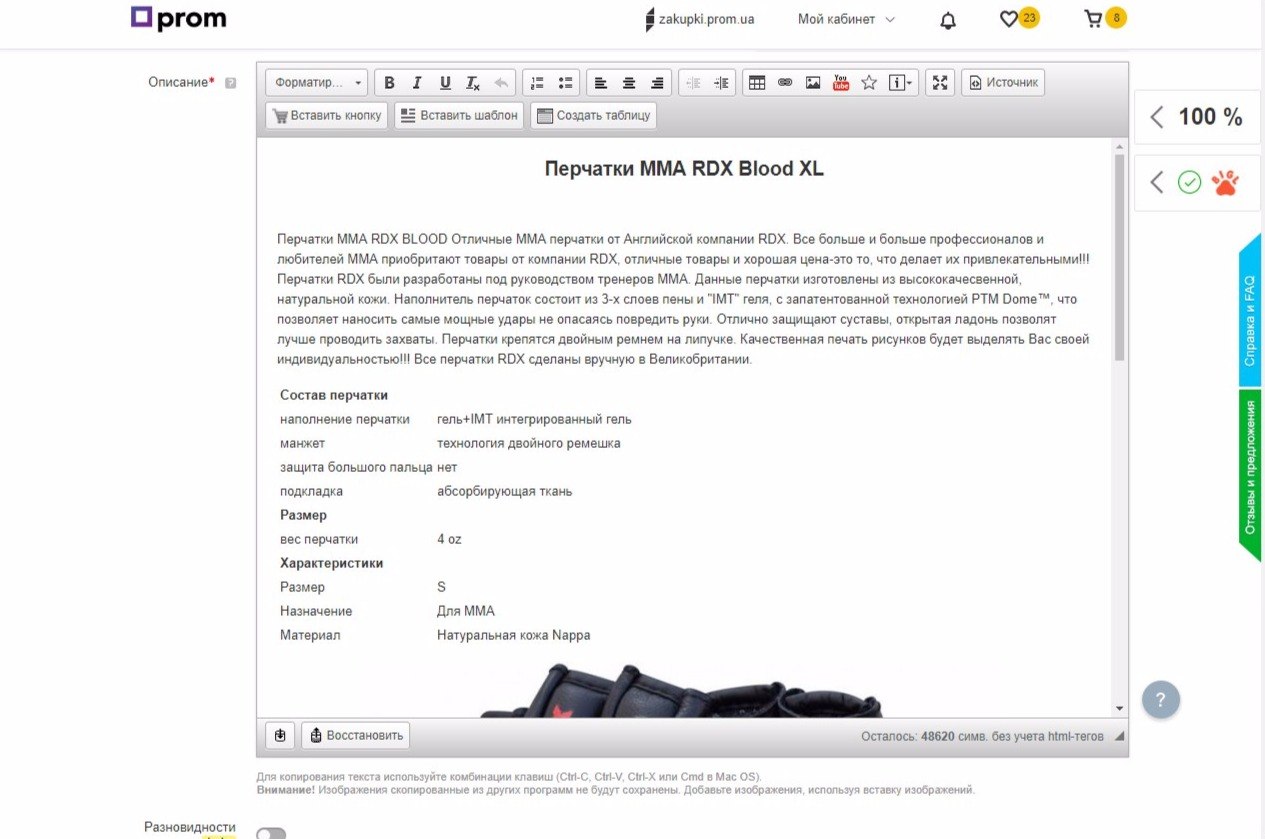Viewport: 1265px width, 839px height.
Task: Click Вставить кнопку button
Action: [327, 115]
